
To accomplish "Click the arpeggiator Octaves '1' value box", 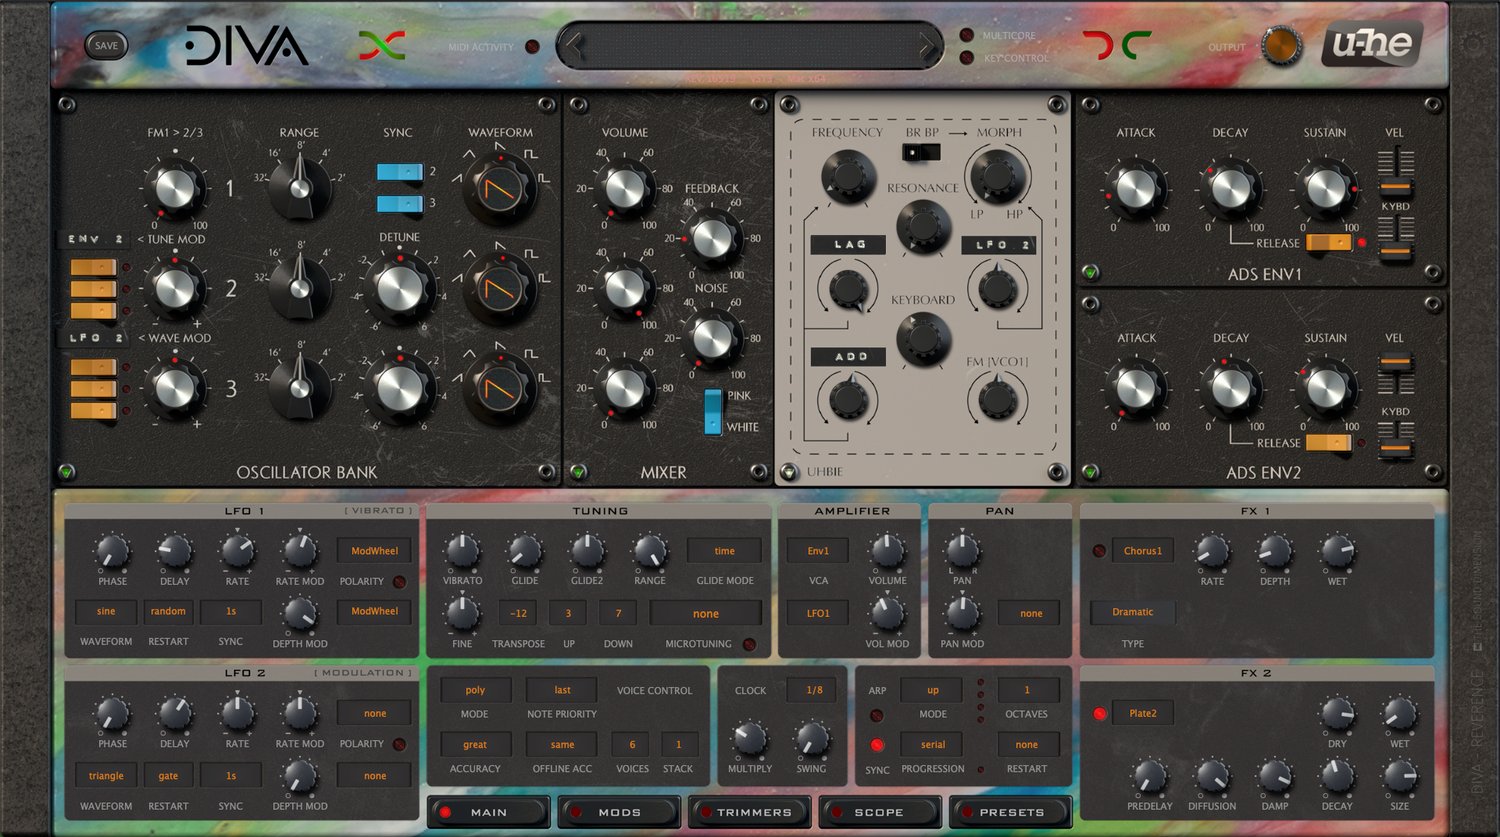I will pos(1027,690).
